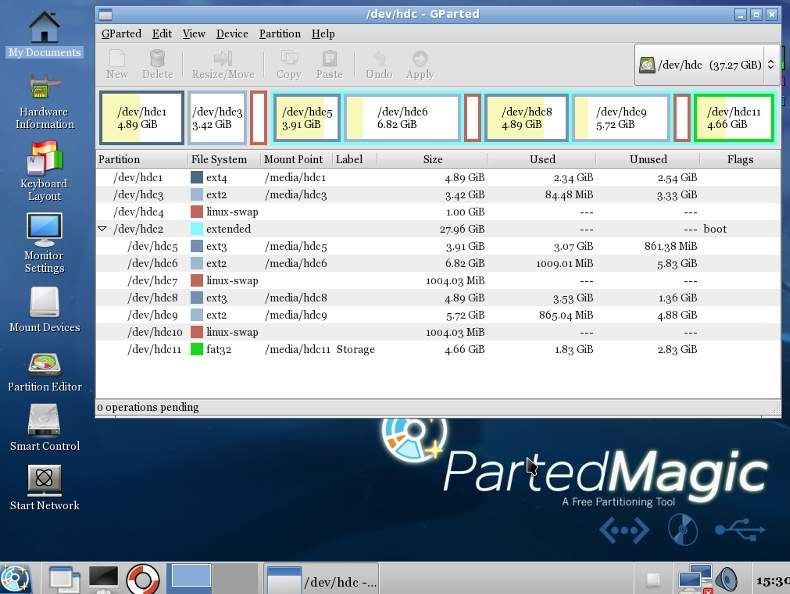The height and width of the screenshot is (594, 790).
Task: Open the Device menu
Action: pyautogui.click(x=232, y=34)
